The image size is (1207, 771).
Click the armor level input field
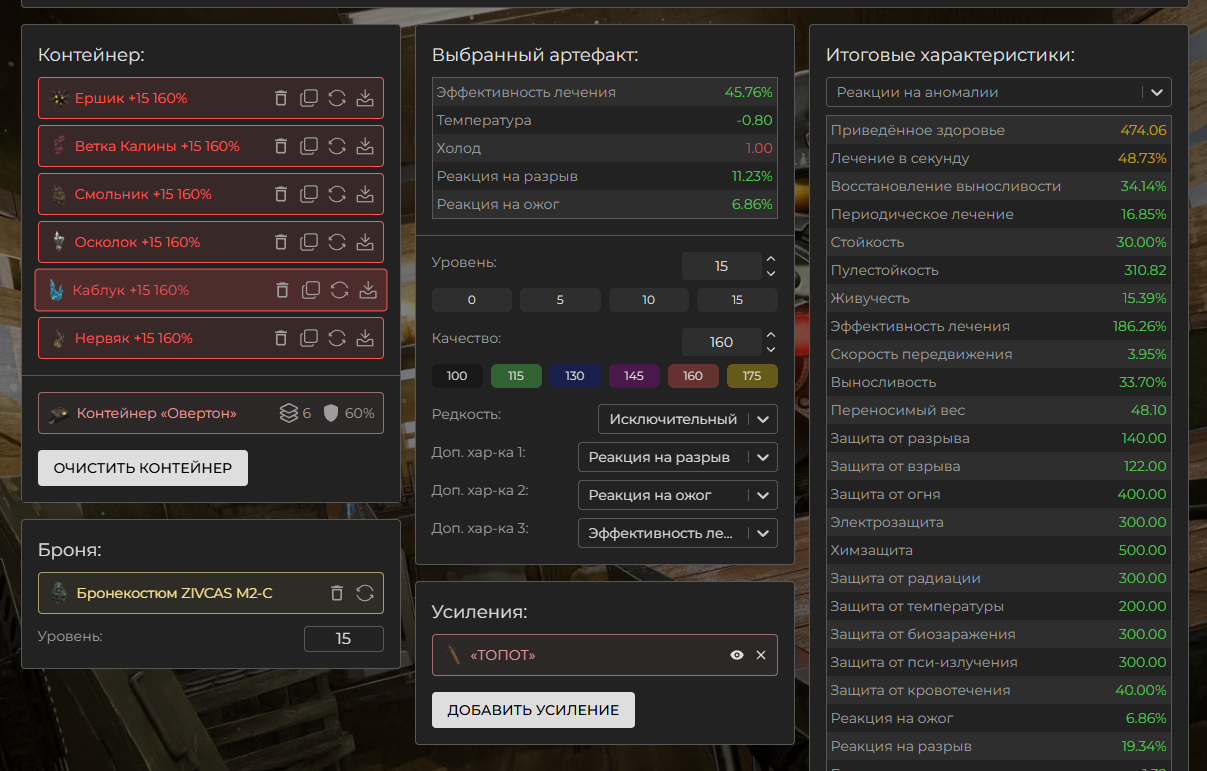click(x=343, y=638)
